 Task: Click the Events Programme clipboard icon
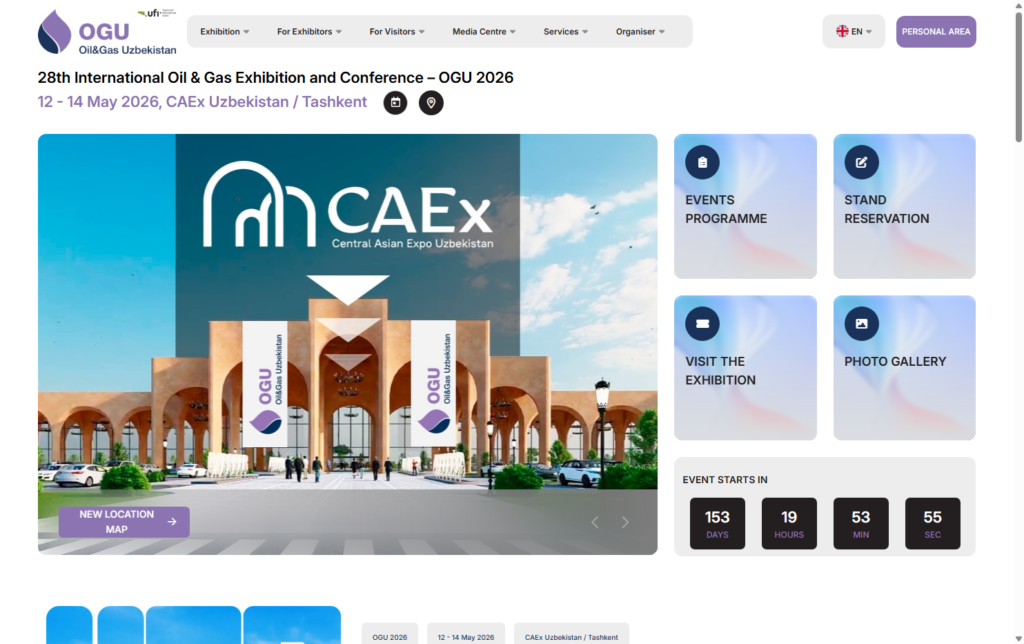click(x=702, y=162)
